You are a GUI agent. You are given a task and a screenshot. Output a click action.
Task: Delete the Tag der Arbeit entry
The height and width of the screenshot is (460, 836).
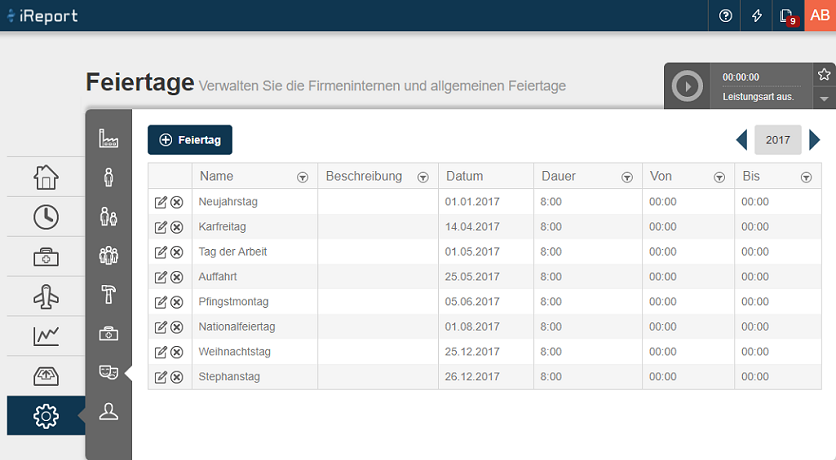click(x=177, y=252)
